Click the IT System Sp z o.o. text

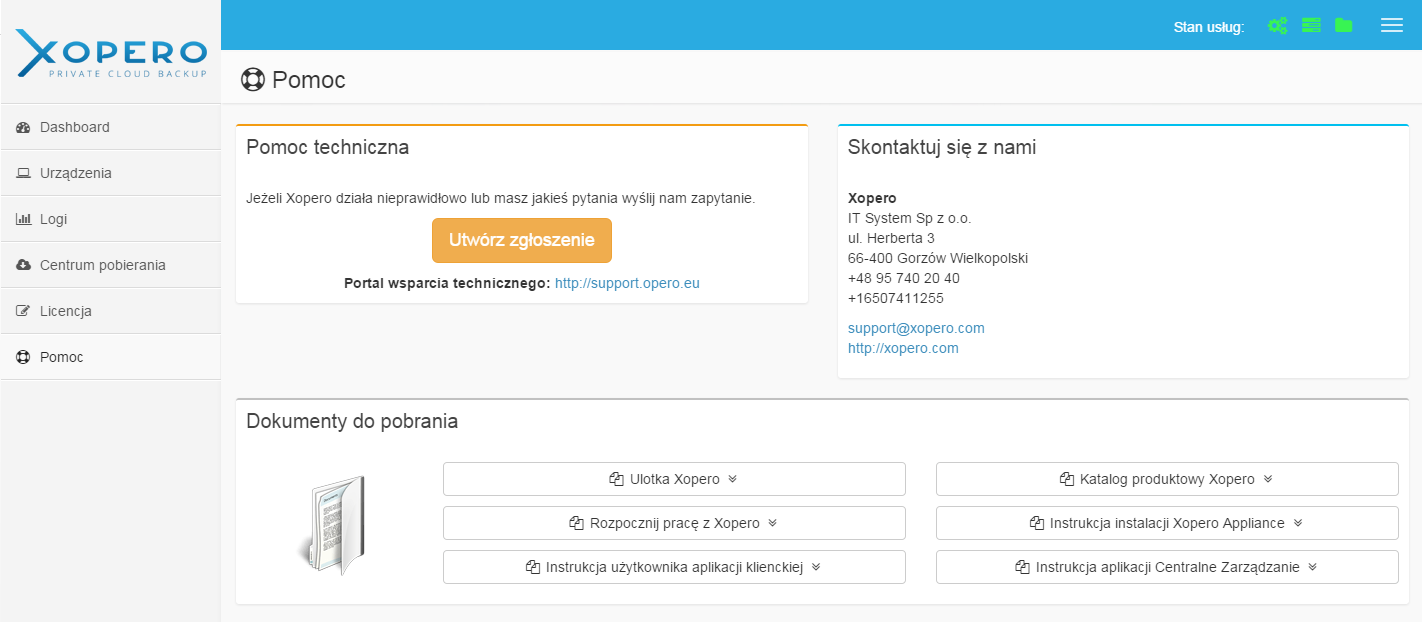(x=910, y=218)
